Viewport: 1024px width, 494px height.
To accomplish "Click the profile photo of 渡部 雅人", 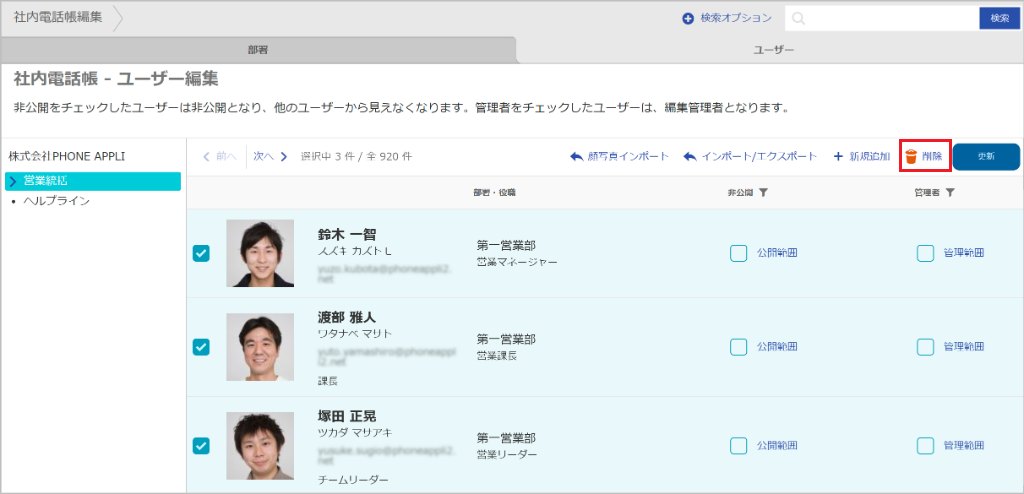I will click(x=260, y=347).
